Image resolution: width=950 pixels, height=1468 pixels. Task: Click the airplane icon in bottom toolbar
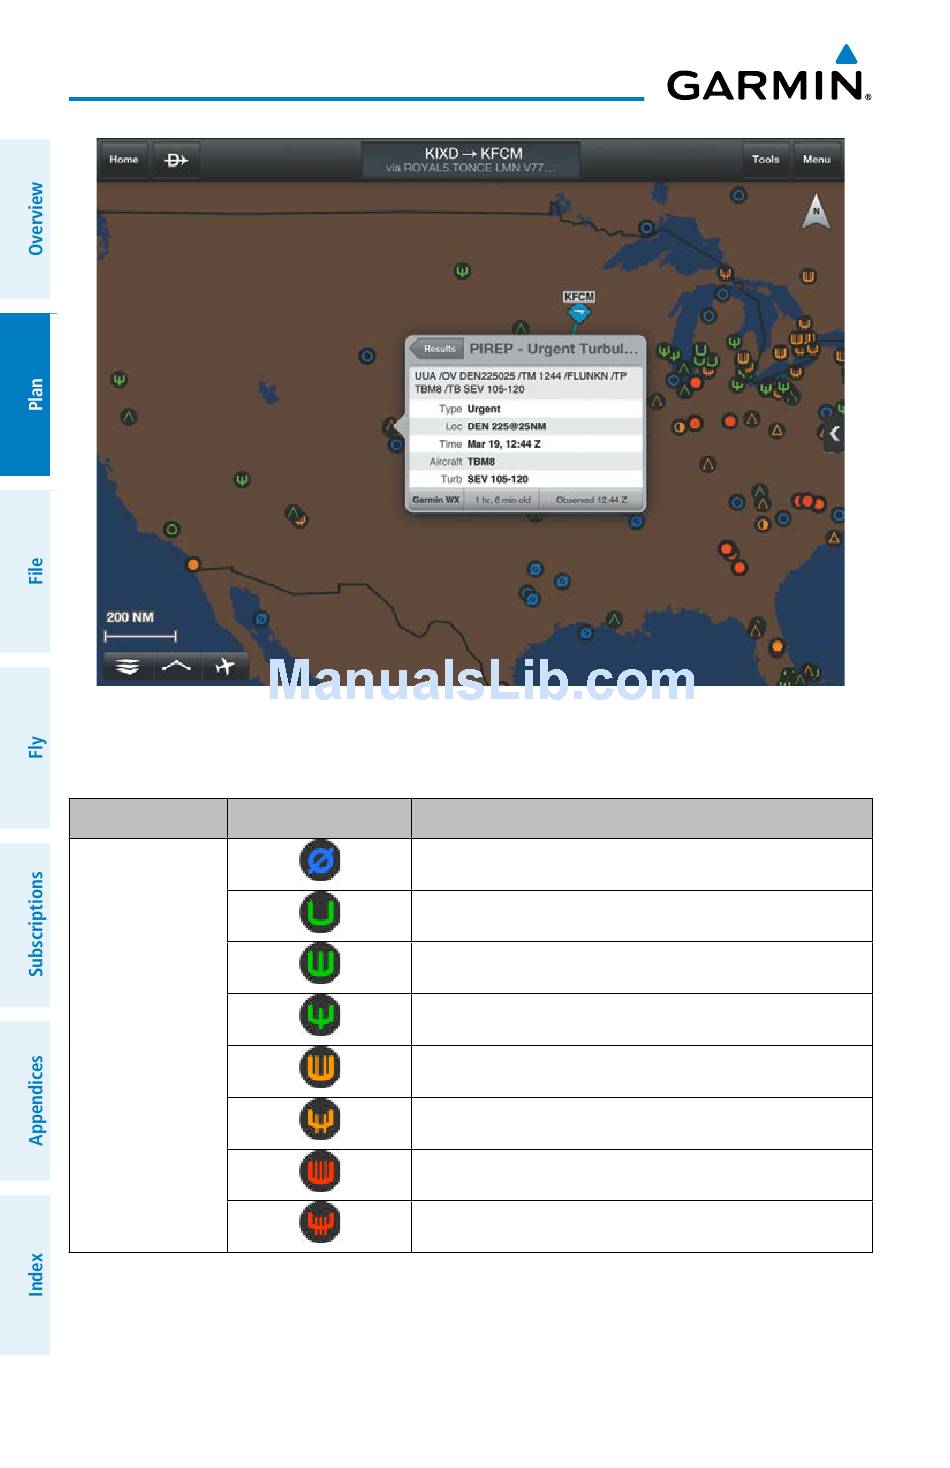coord(225,667)
